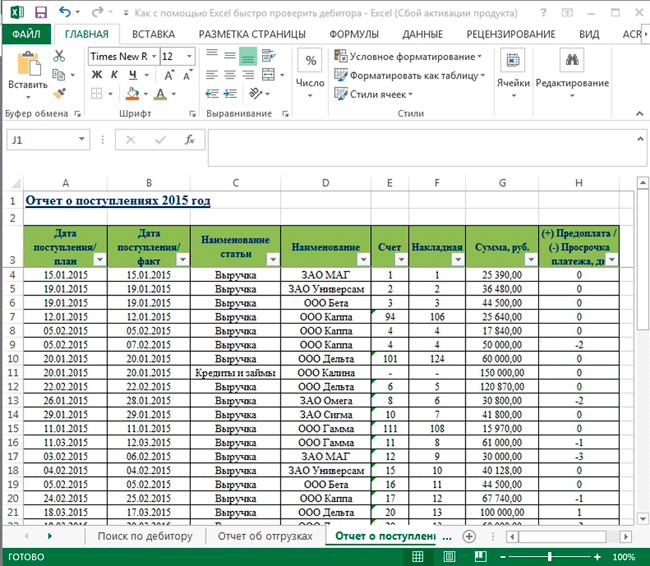The image size is (650, 566).
Task: Toggle bold (Ж) formatting
Action: click(97, 75)
